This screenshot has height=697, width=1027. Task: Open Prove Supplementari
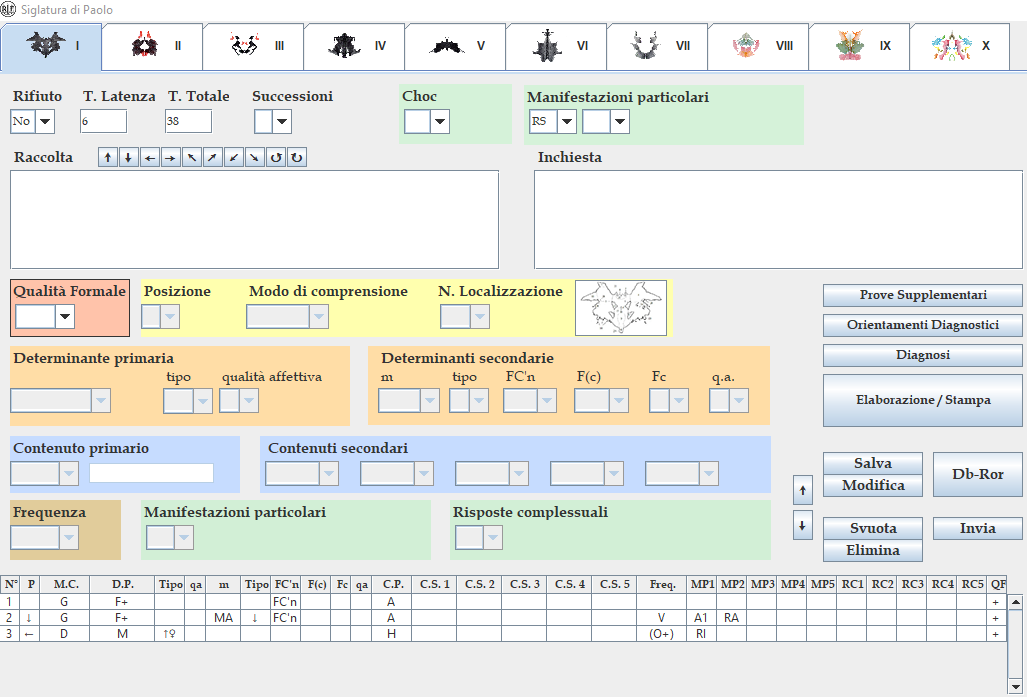click(x=923, y=295)
